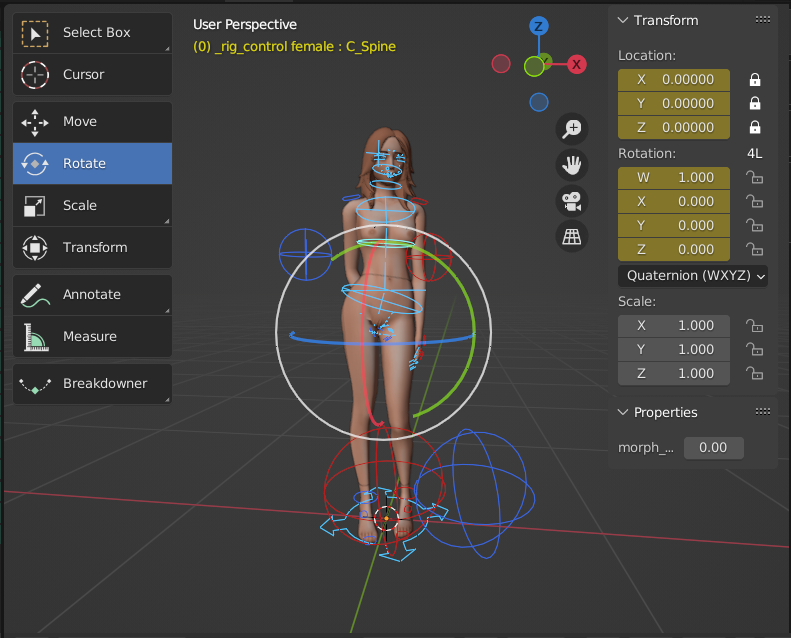Click Scale X value field
The height and width of the screenshot is (638, 791).
point(674,326)
